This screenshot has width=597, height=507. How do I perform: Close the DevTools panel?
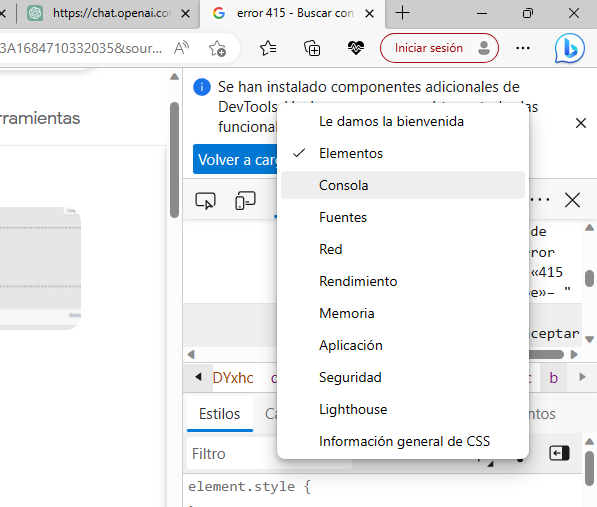point(572,200)
